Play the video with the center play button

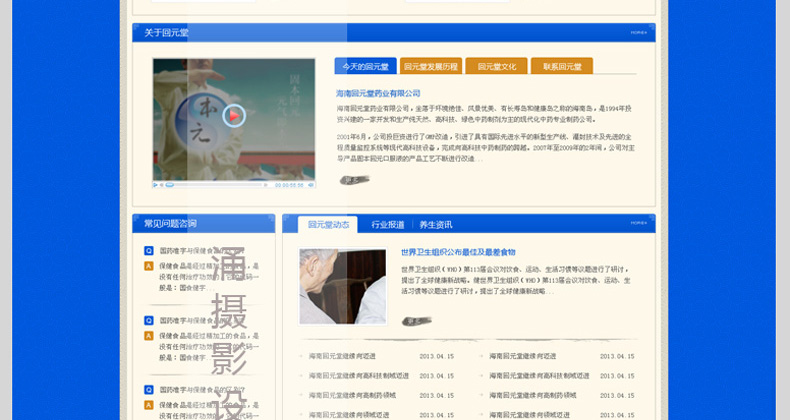[234, 116]
